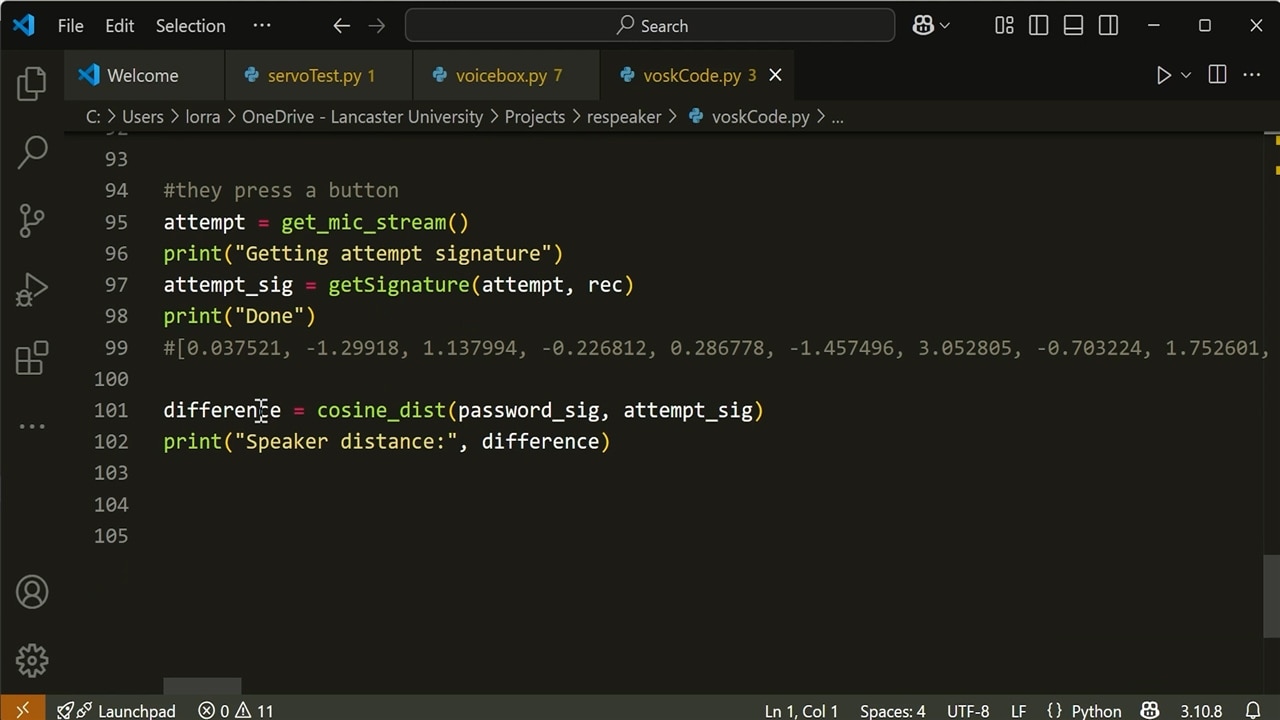
Task: Expand additional views ellipsis in activity bar
Action: (32, 427)
